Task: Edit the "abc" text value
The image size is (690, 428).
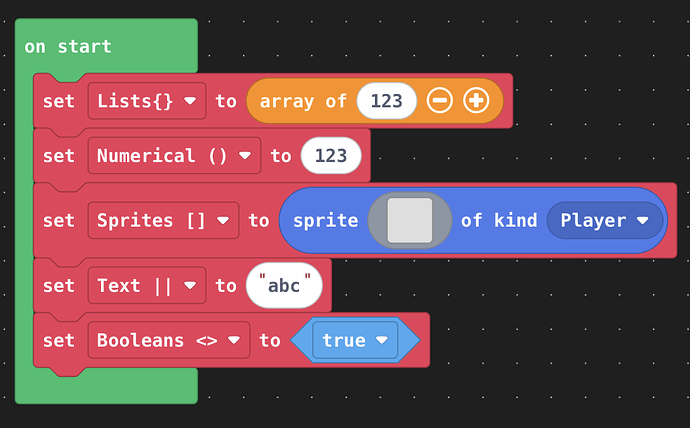Action: coord(284,285)
